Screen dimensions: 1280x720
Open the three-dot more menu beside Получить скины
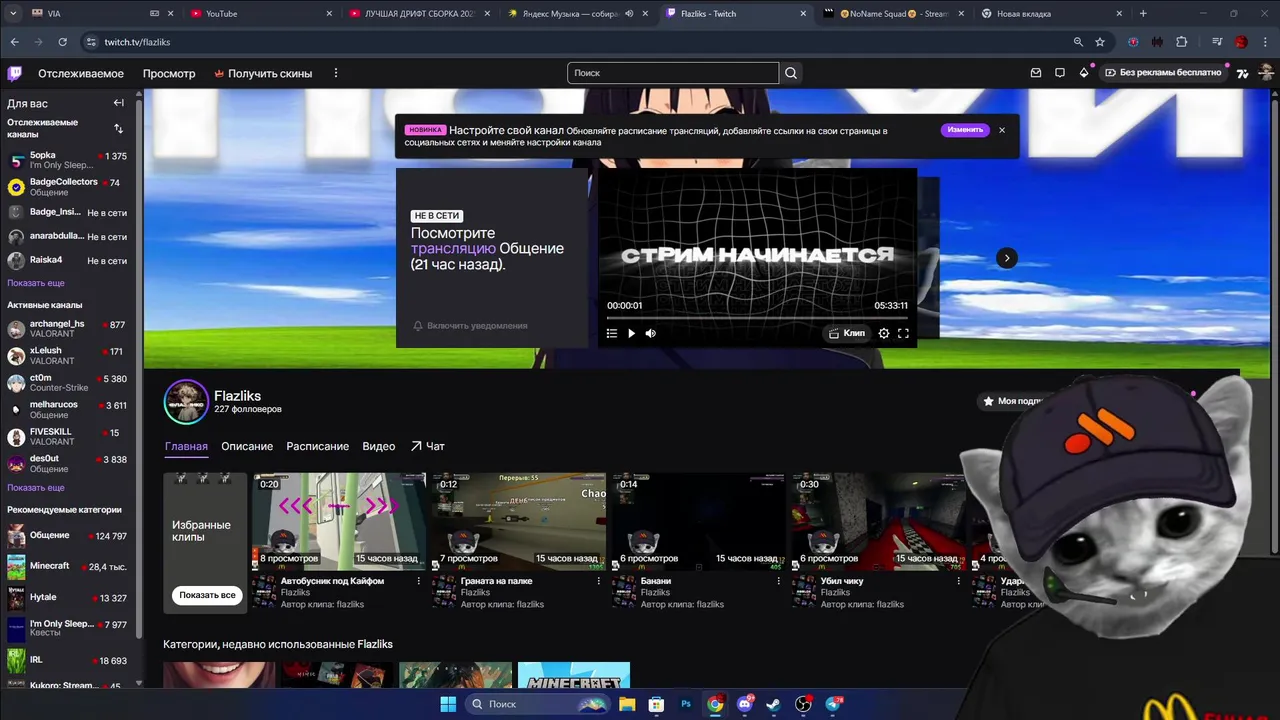[x=336, y=73]
